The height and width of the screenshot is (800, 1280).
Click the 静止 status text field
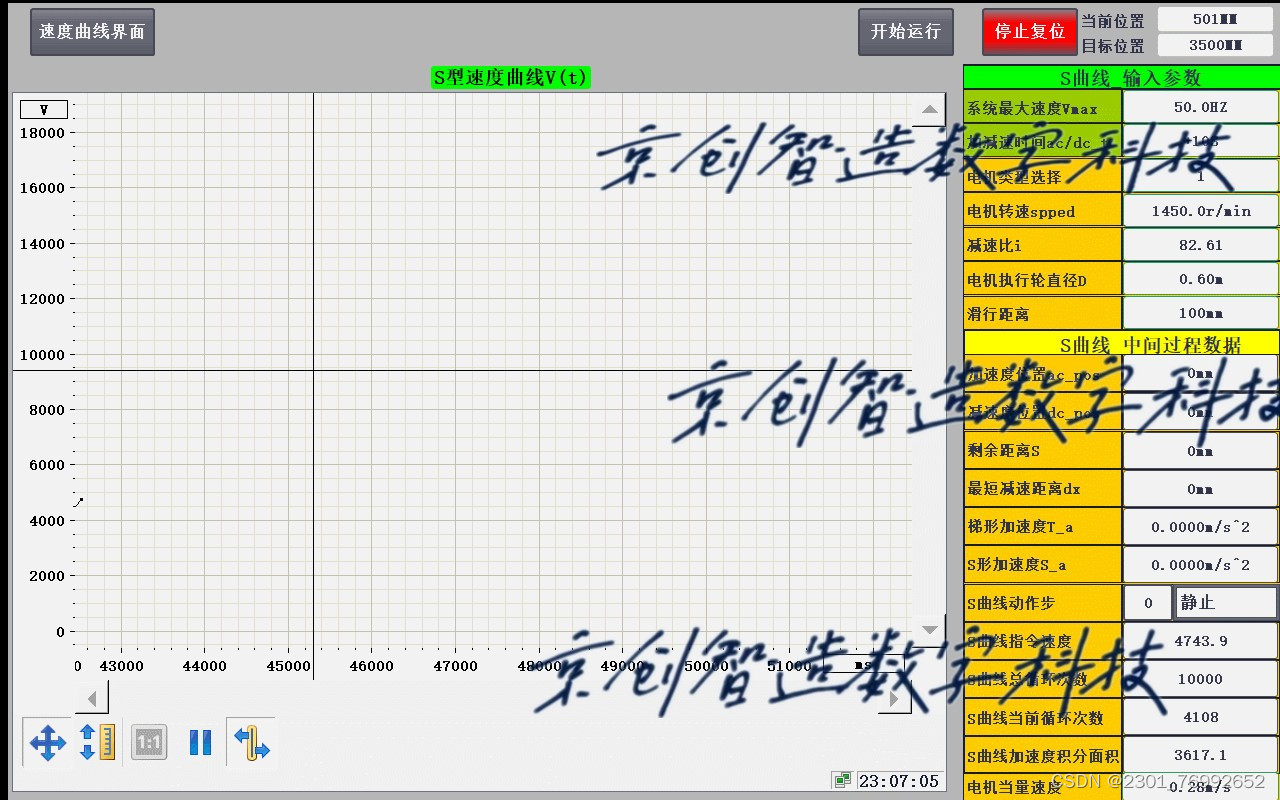coord(1226,603)
